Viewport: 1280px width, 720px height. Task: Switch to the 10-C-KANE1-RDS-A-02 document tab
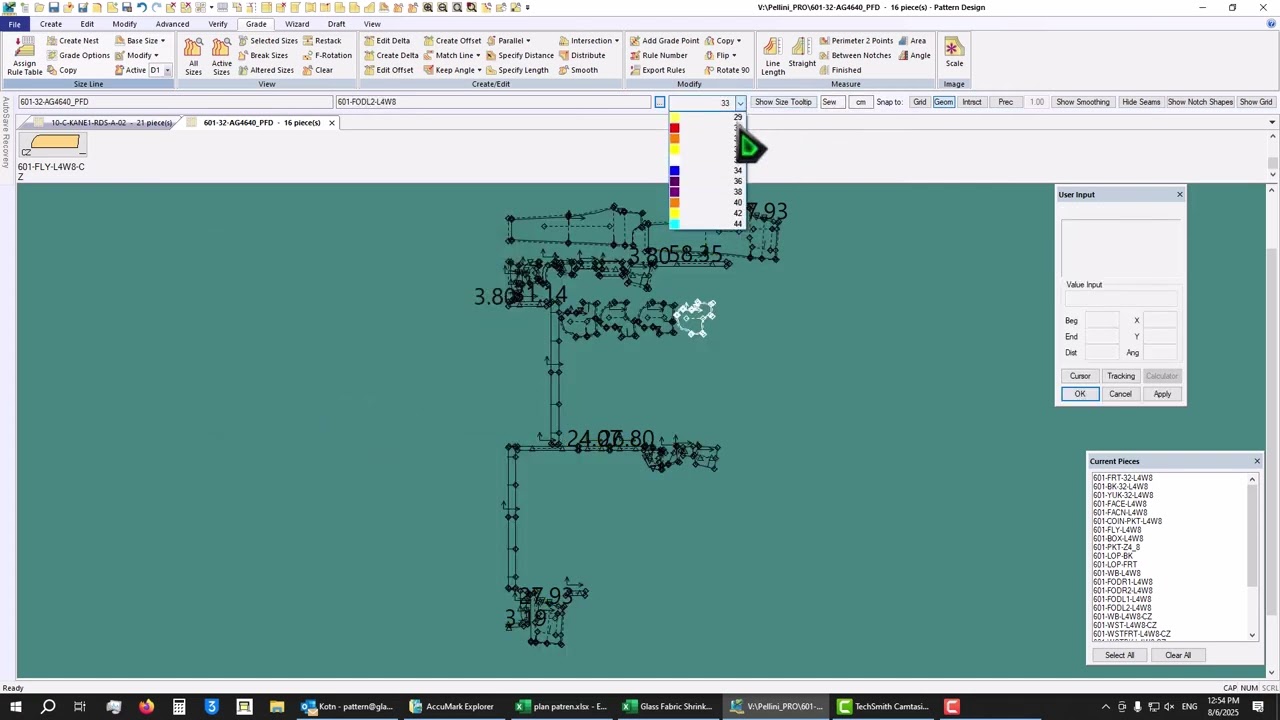pyautogui.click(x=104, y=123)
